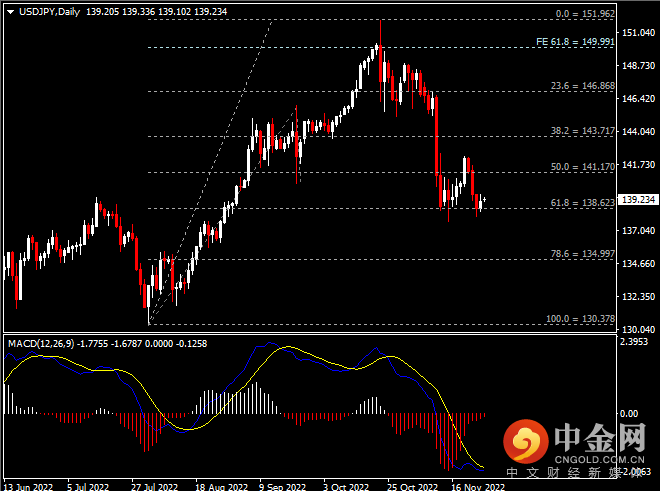The height and width of the screenshot is (491, 660).
Task: Click the 100.0 = 130.378 Fibonacci label
Action: (x=579, y=319)
